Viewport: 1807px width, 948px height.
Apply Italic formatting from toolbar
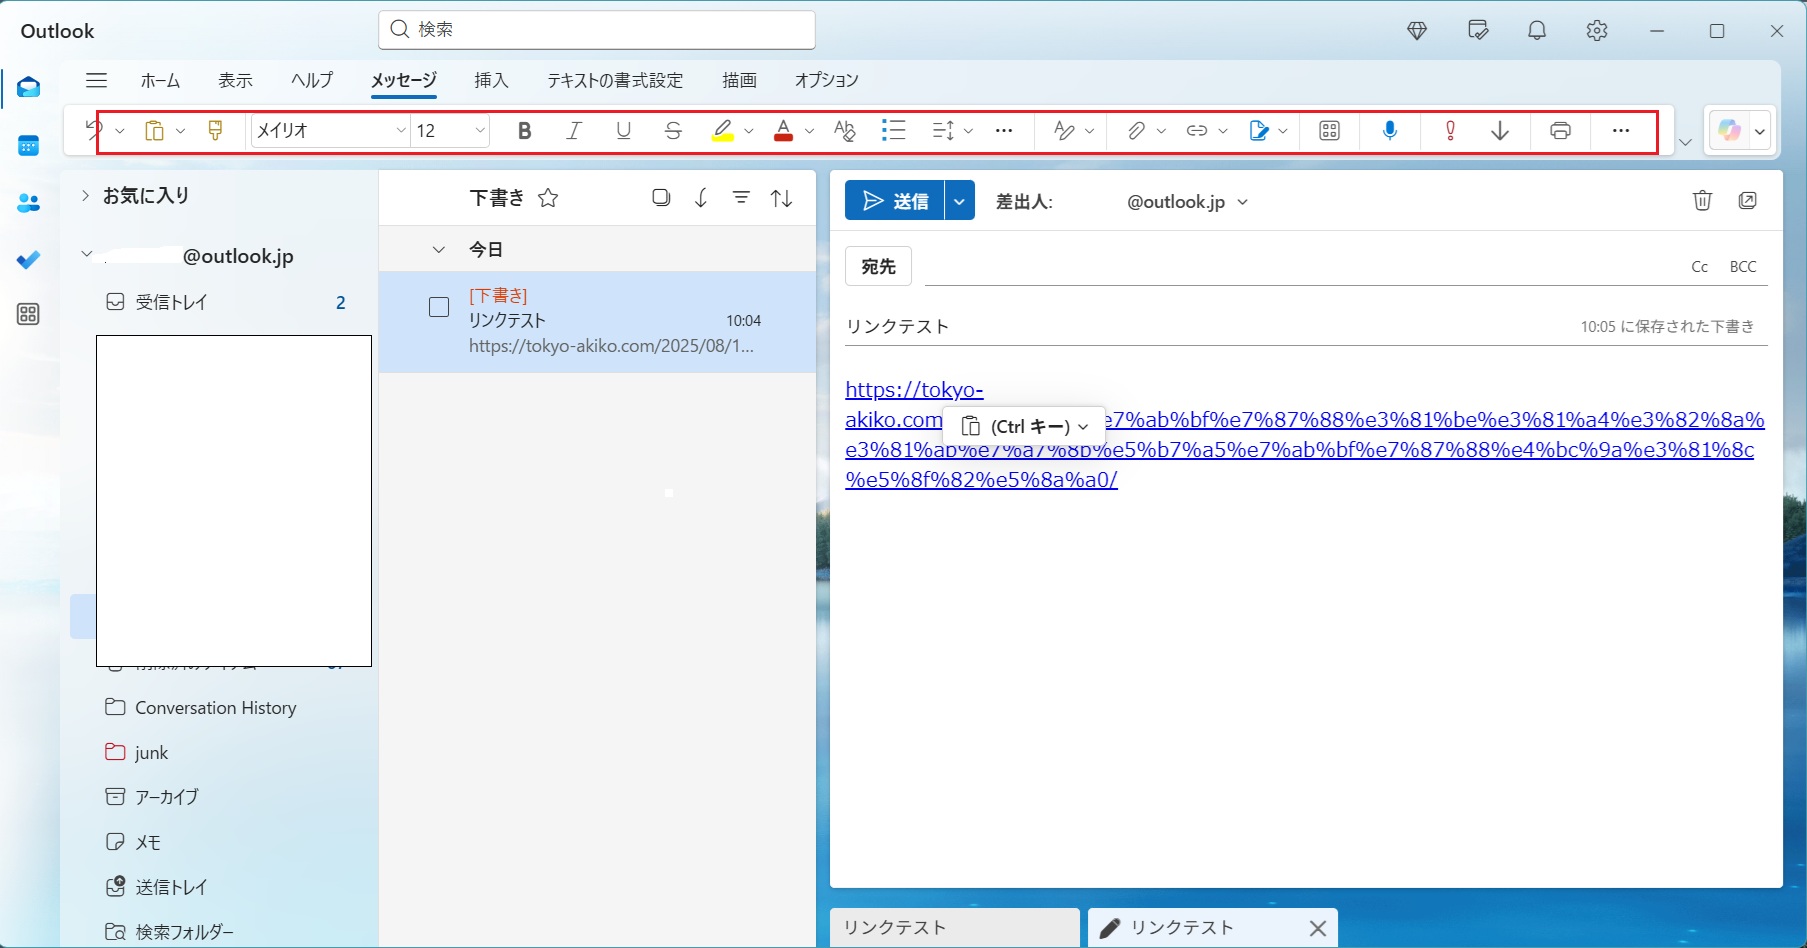coord(574,131)
